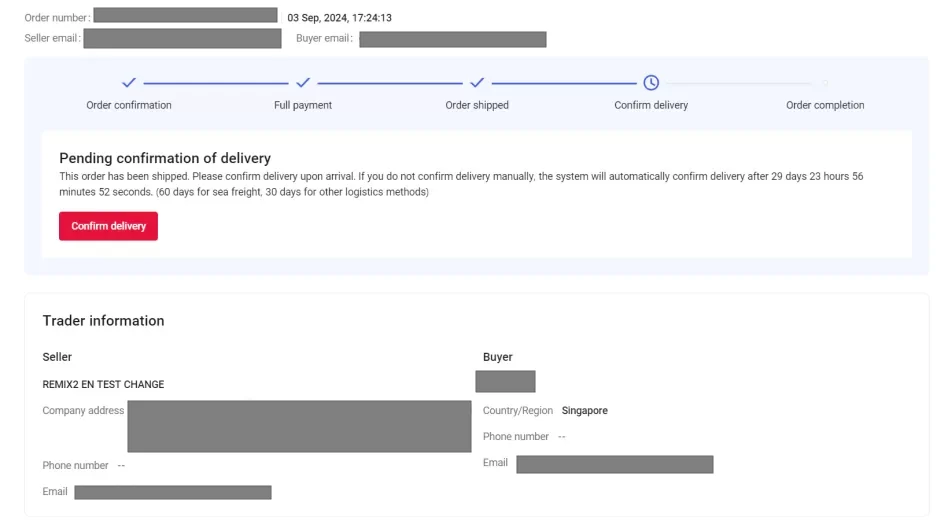The image size is (937, 528).
Task: Click the Full payment checkmark icon
Action: [303, 83]
